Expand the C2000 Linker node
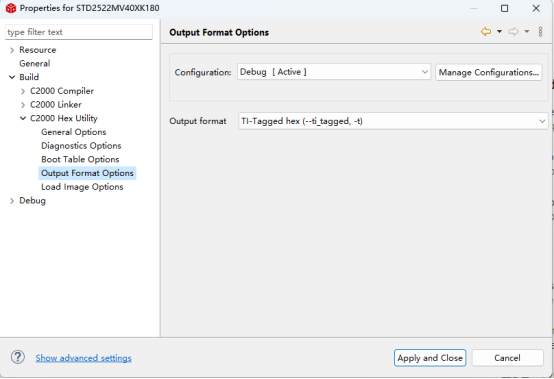Image resolution: width=554 pixels, height=379 pixels. point(23,105)
